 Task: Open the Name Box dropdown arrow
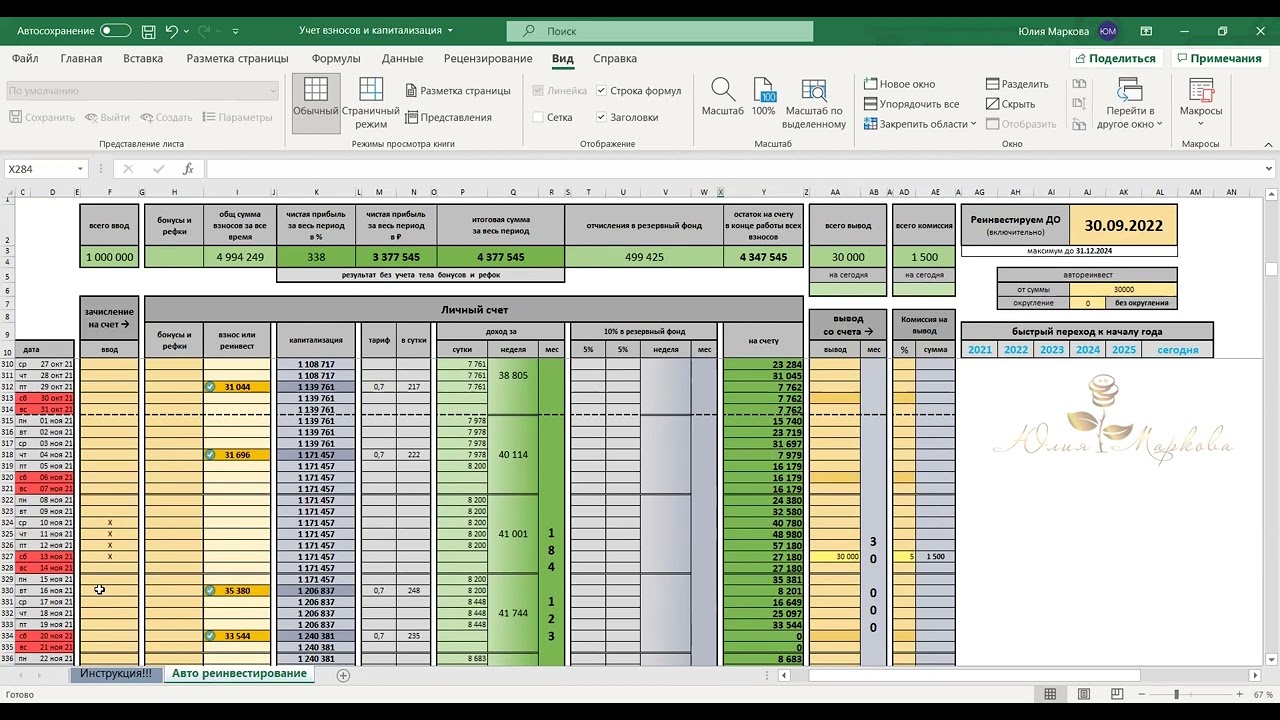tap(80, 169)
